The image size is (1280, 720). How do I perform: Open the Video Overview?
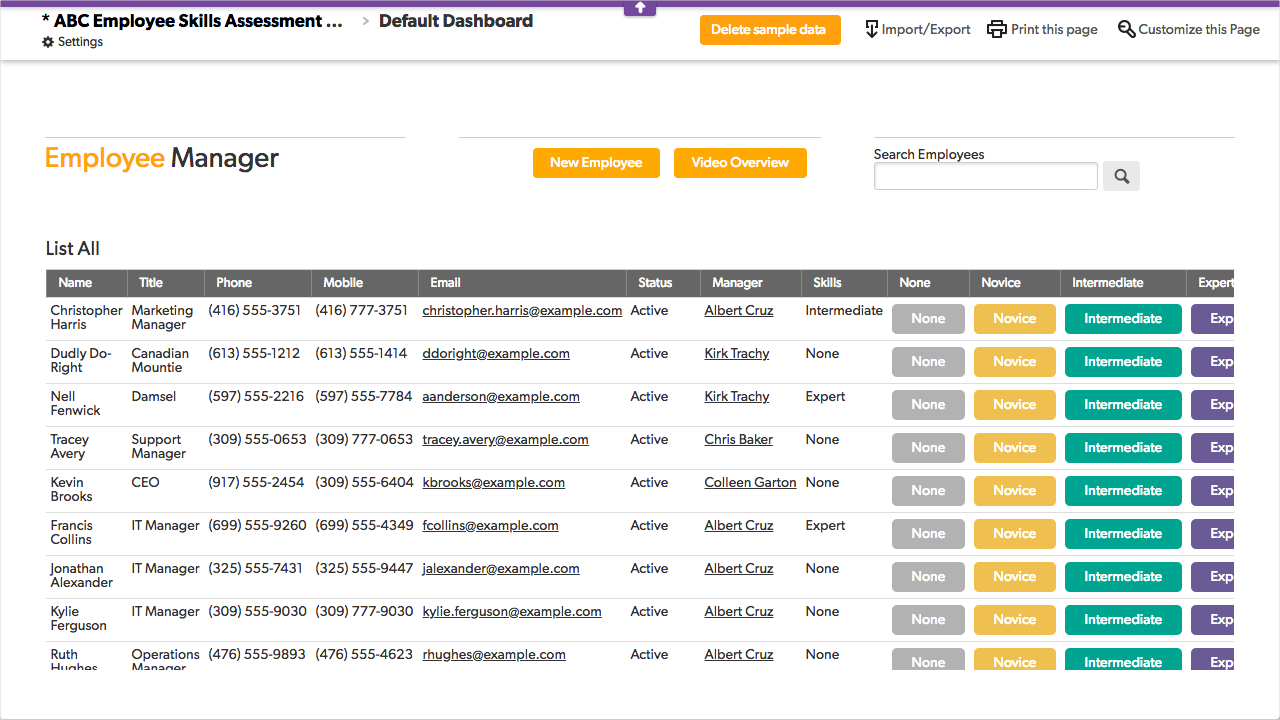pyautogui.click(x=740, y=163)
